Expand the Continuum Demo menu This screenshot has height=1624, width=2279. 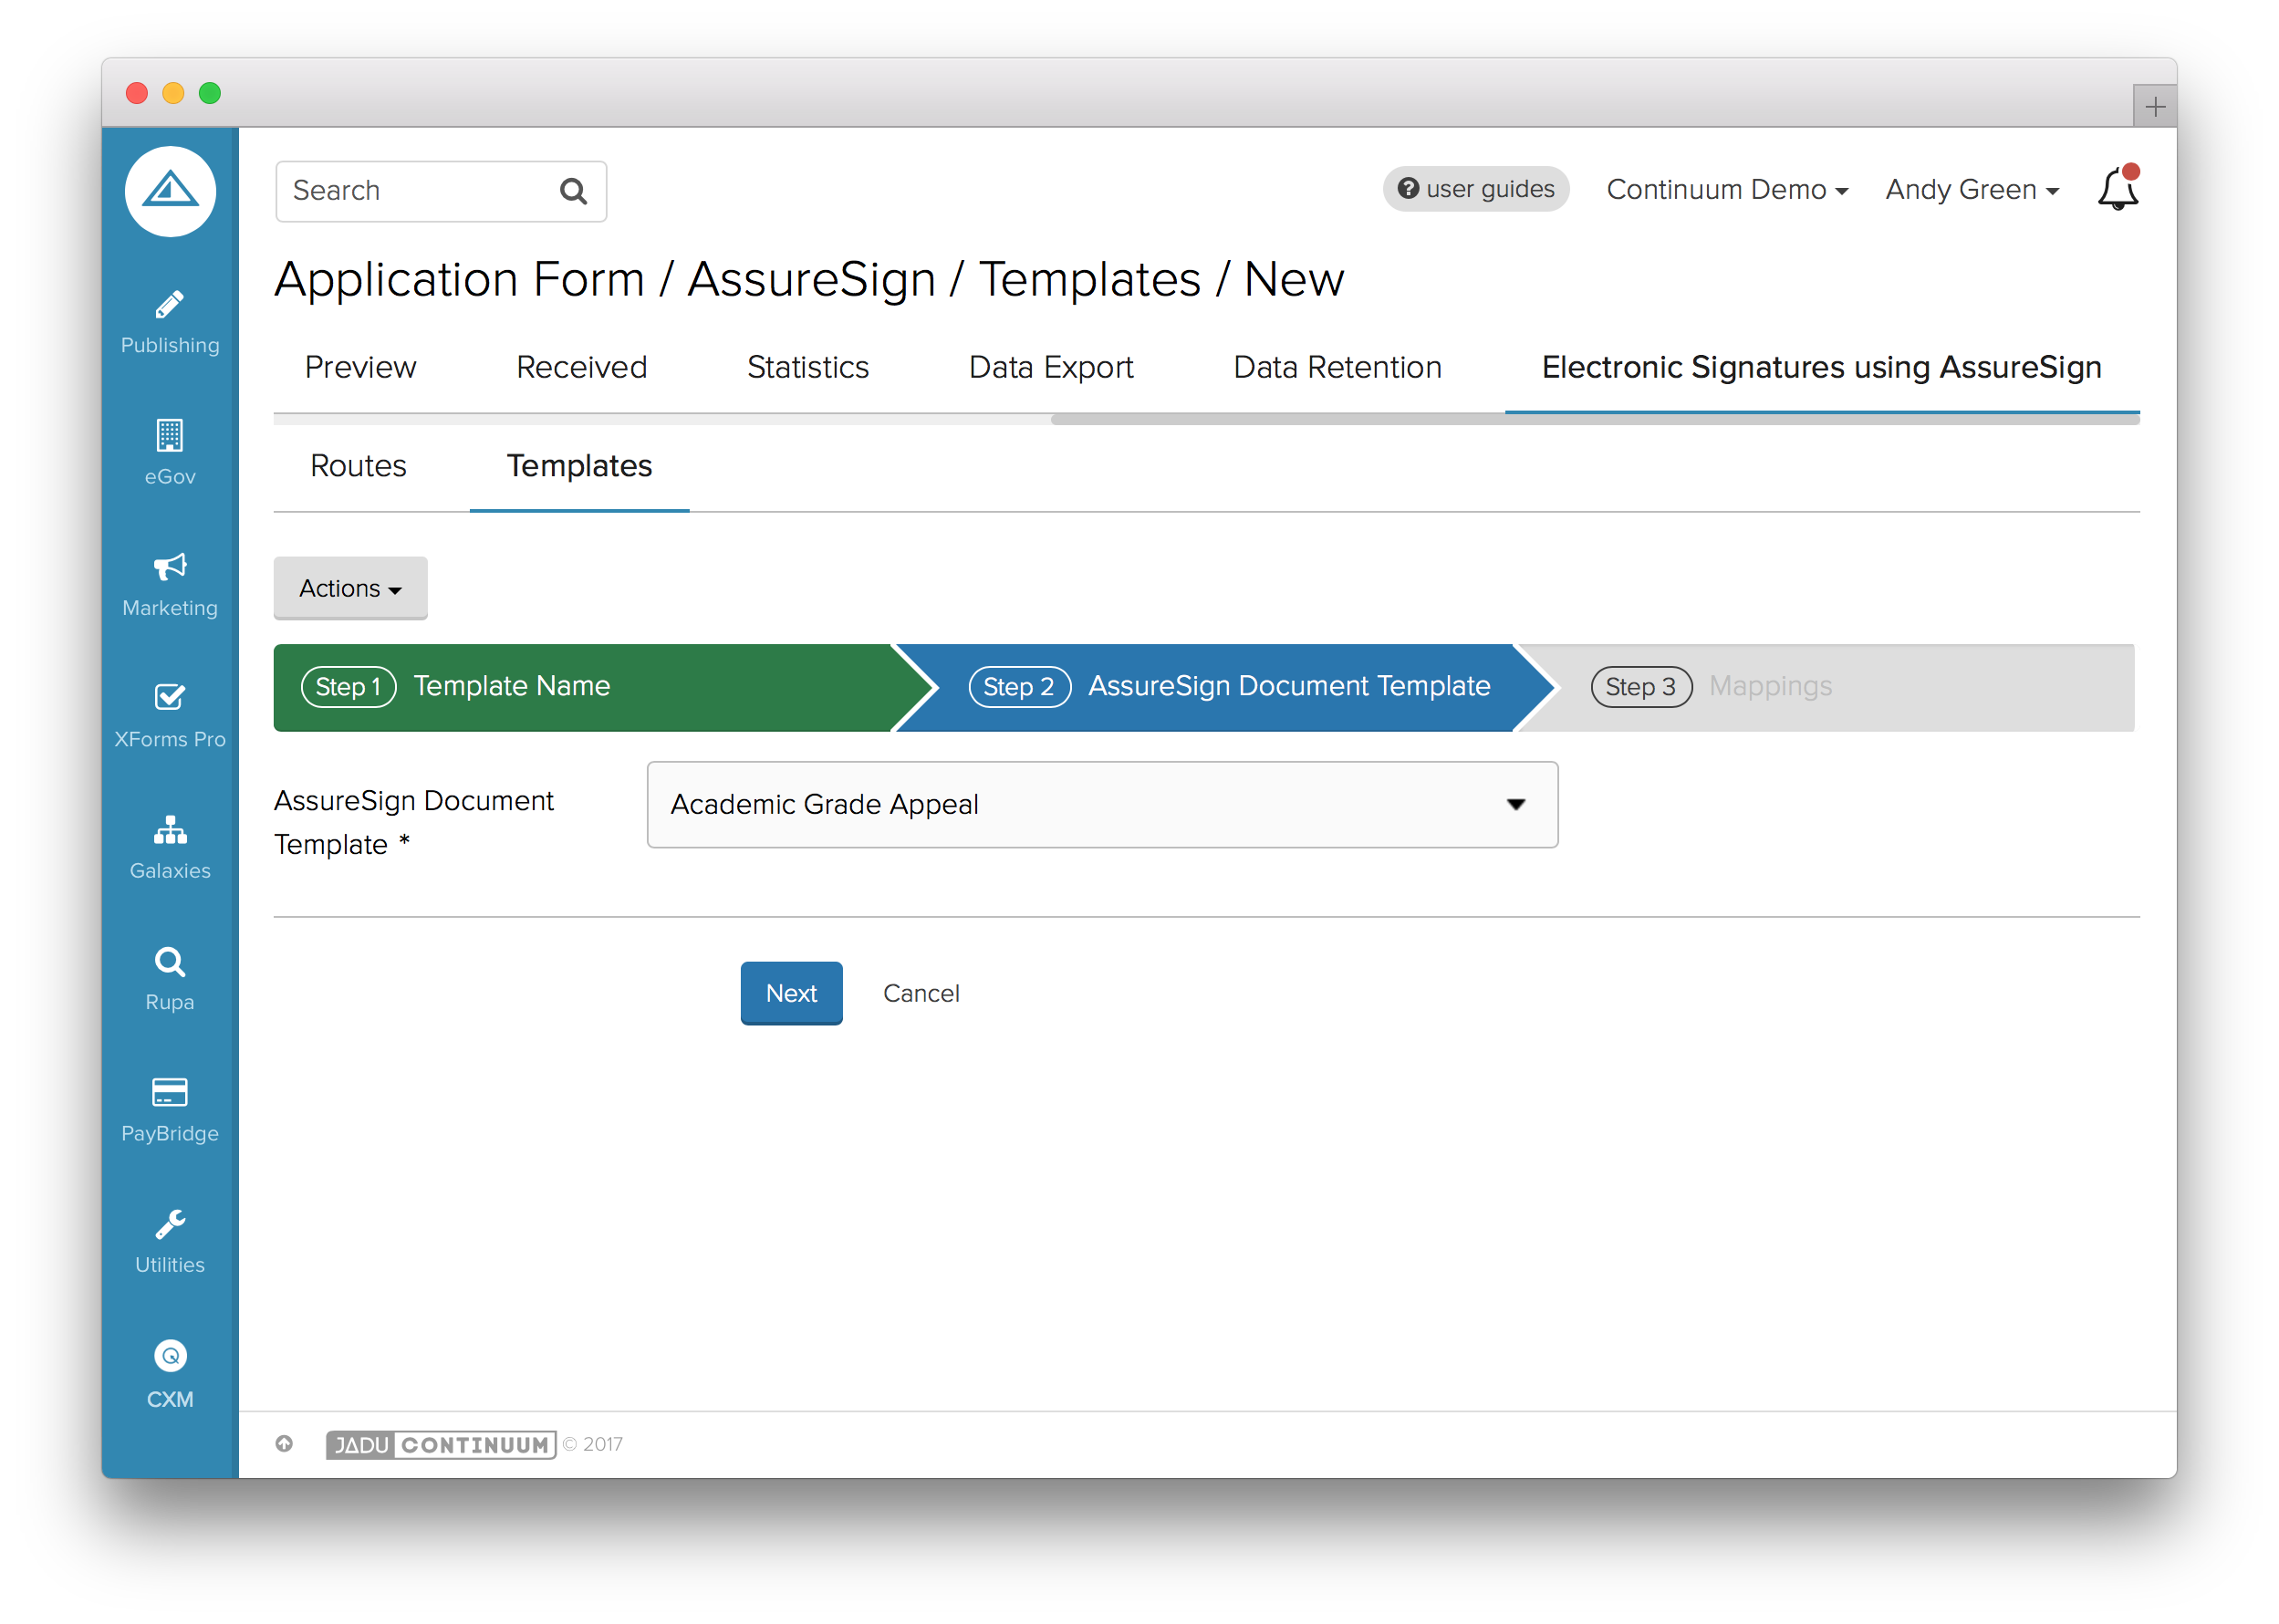(x=1726, y=190)
